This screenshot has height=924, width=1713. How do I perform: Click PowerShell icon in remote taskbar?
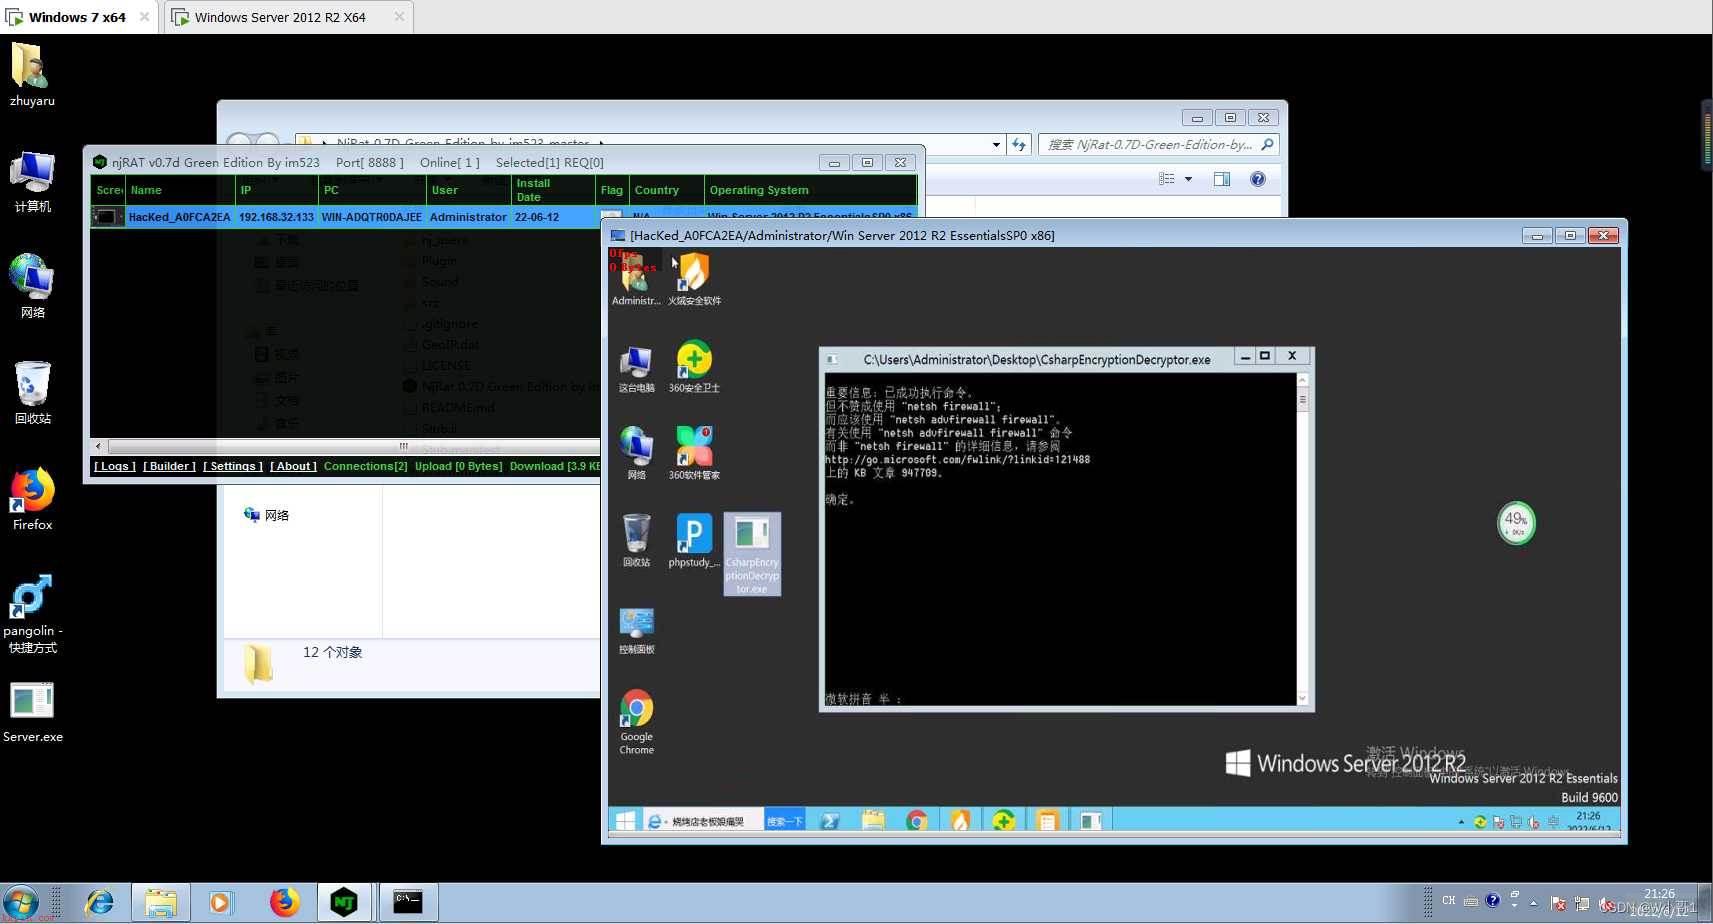830,821
